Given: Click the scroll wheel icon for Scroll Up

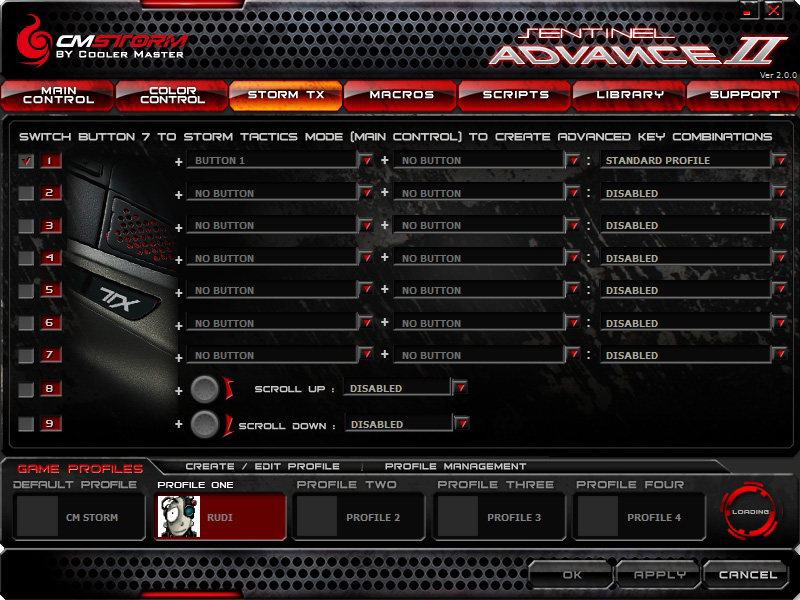Looking at the screenshot, I should [x=205, y=389].
